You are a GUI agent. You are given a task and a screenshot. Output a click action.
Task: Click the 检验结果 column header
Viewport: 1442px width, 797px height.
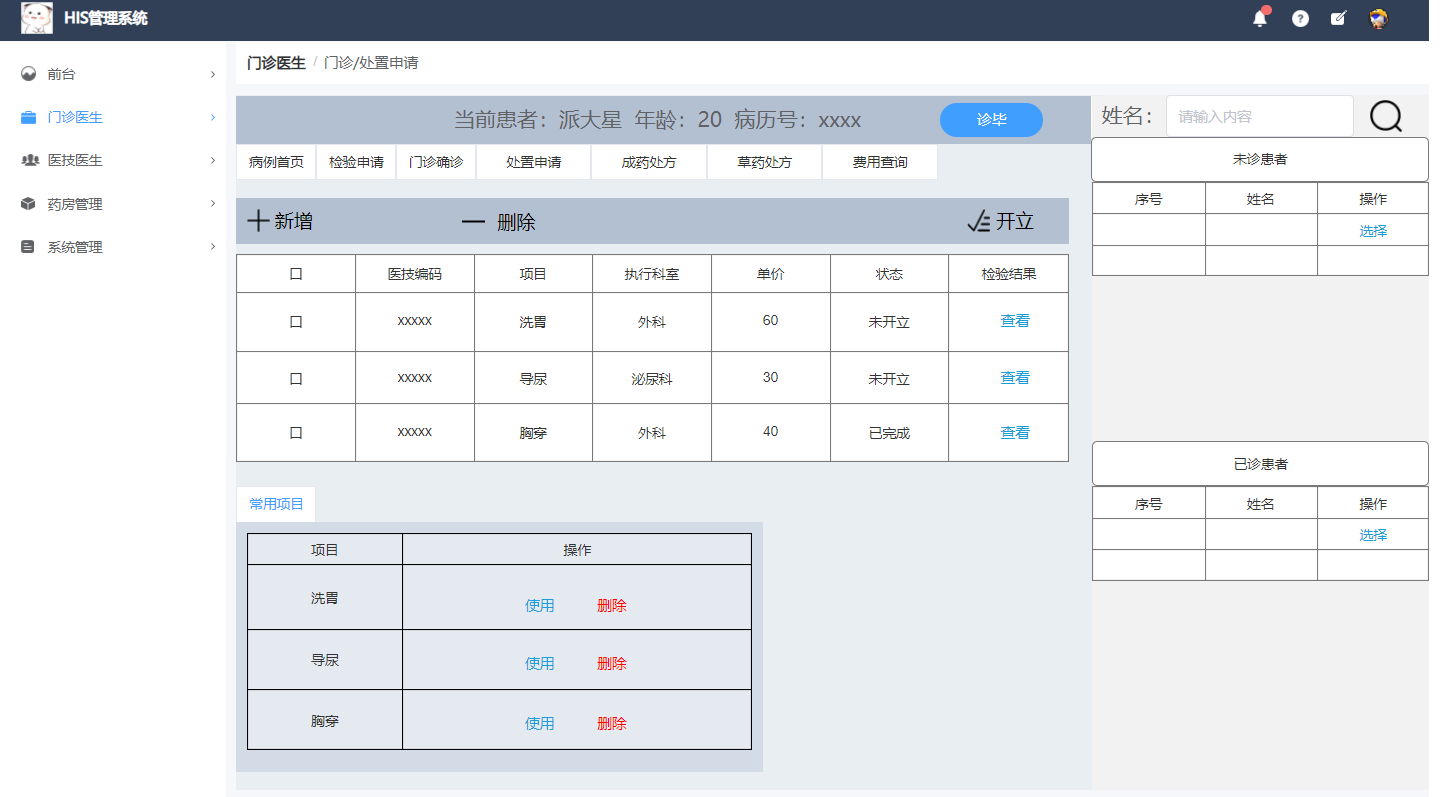tap(1009, 274)
